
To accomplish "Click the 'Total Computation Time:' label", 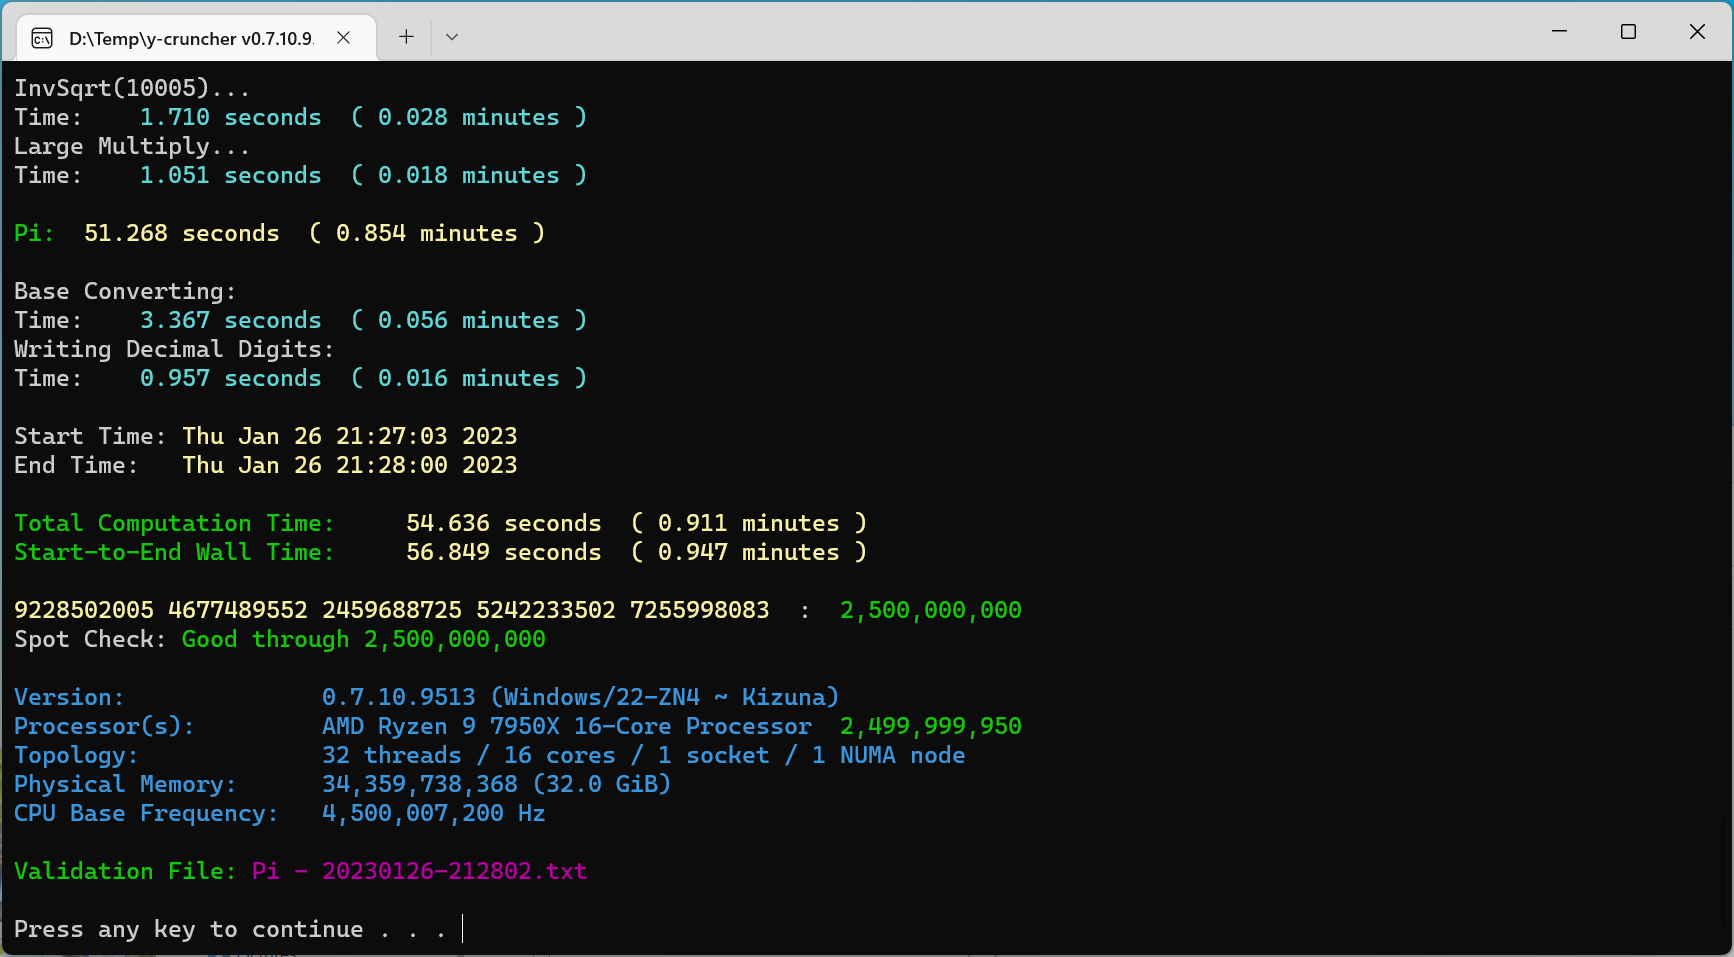I will click(x=174, y=523).
